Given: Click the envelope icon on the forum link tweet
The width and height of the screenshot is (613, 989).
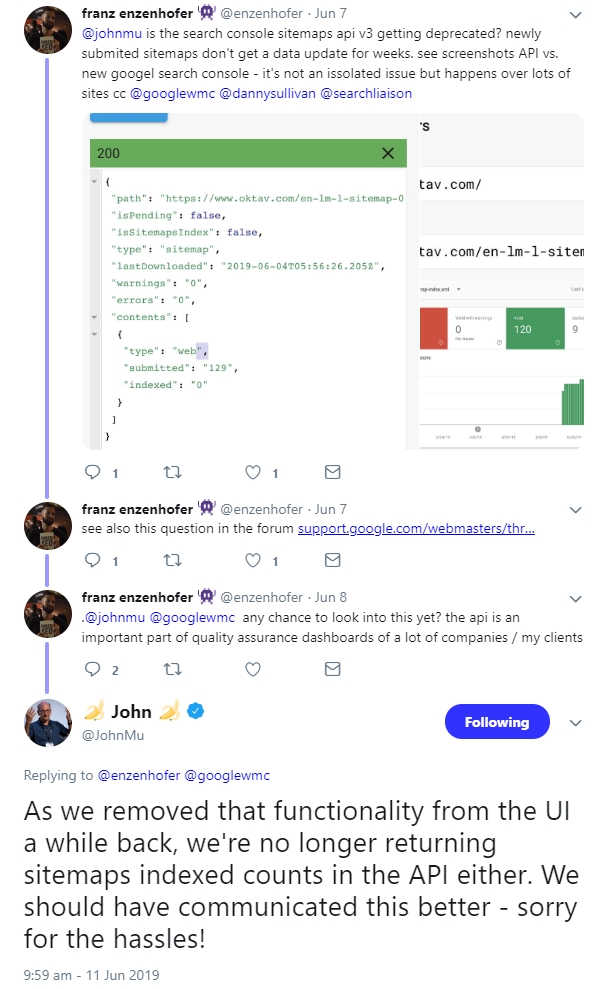Looking at the screenshot, I should 331,560.
